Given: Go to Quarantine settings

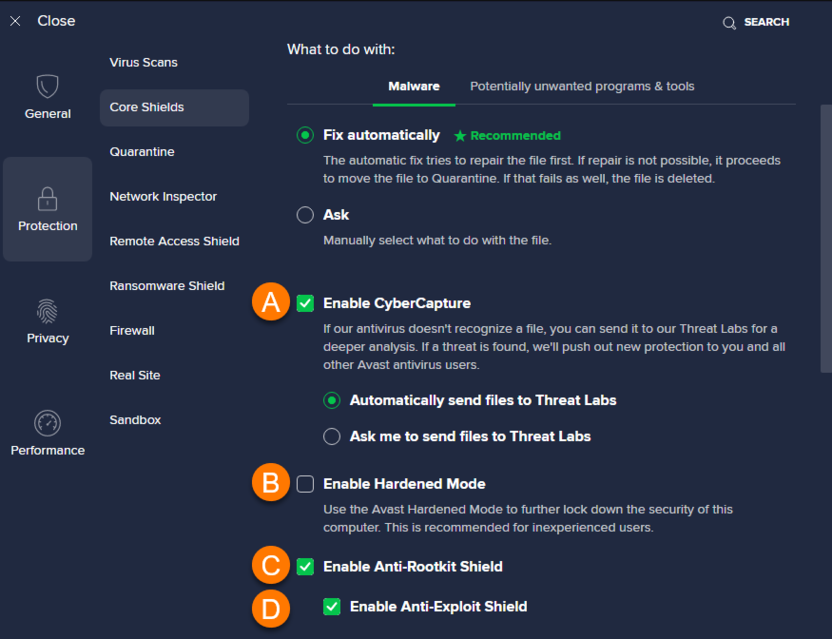Looking at the screenshot, I should [142, 152].
